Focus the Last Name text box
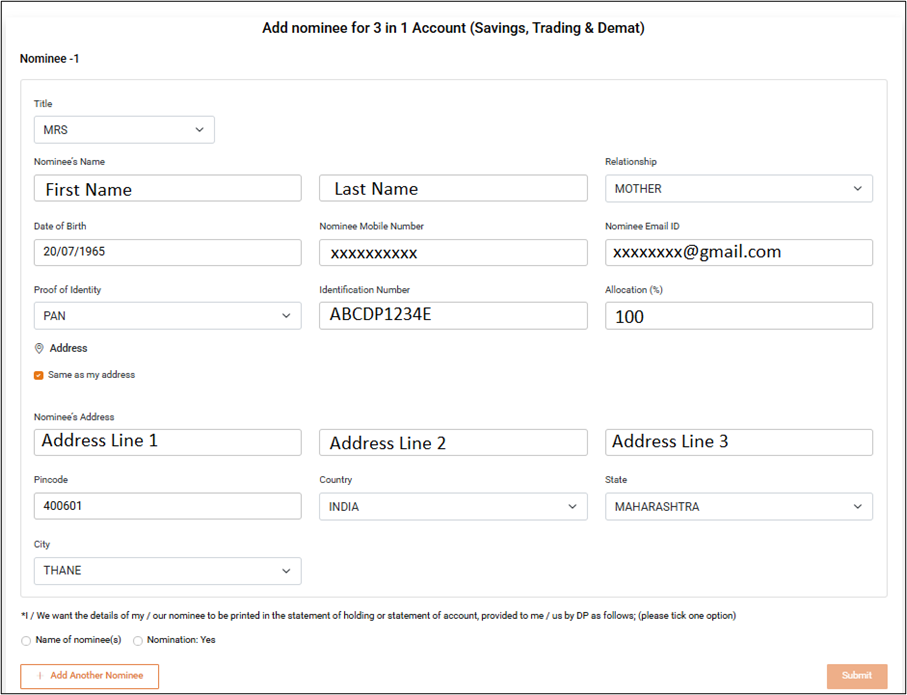Image resolution: width=907 pixels, height=695 pixels. [453, 189]
